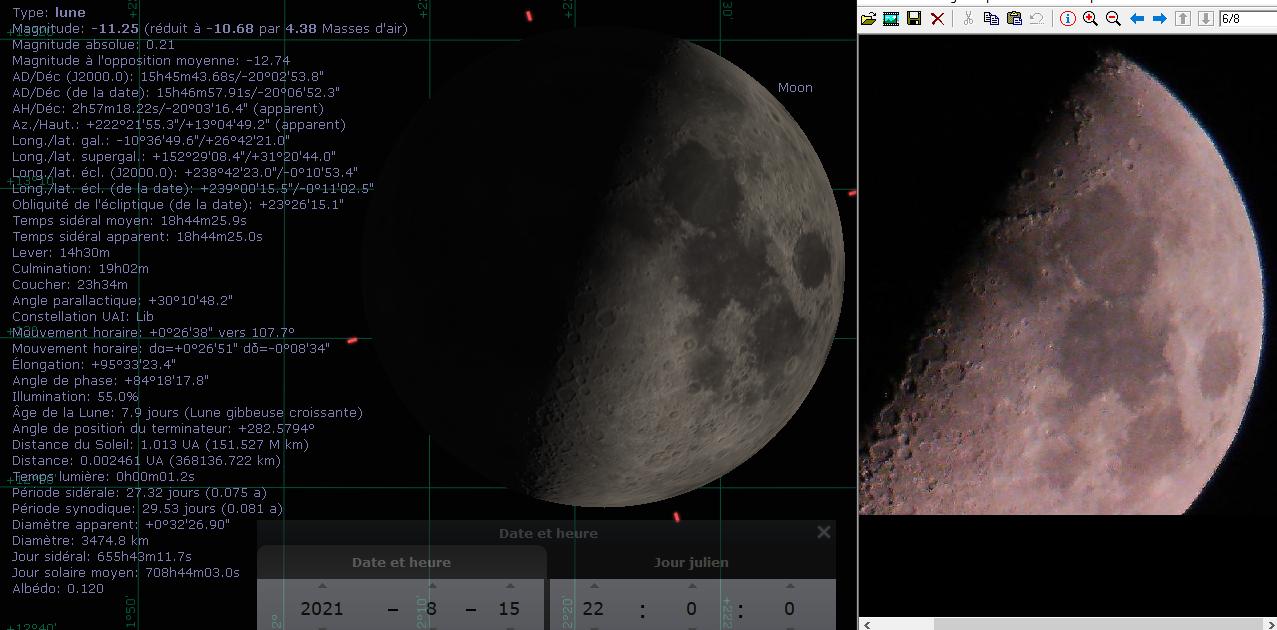
Task: Switch to the Jour julien tab
Action: point(692,562)
